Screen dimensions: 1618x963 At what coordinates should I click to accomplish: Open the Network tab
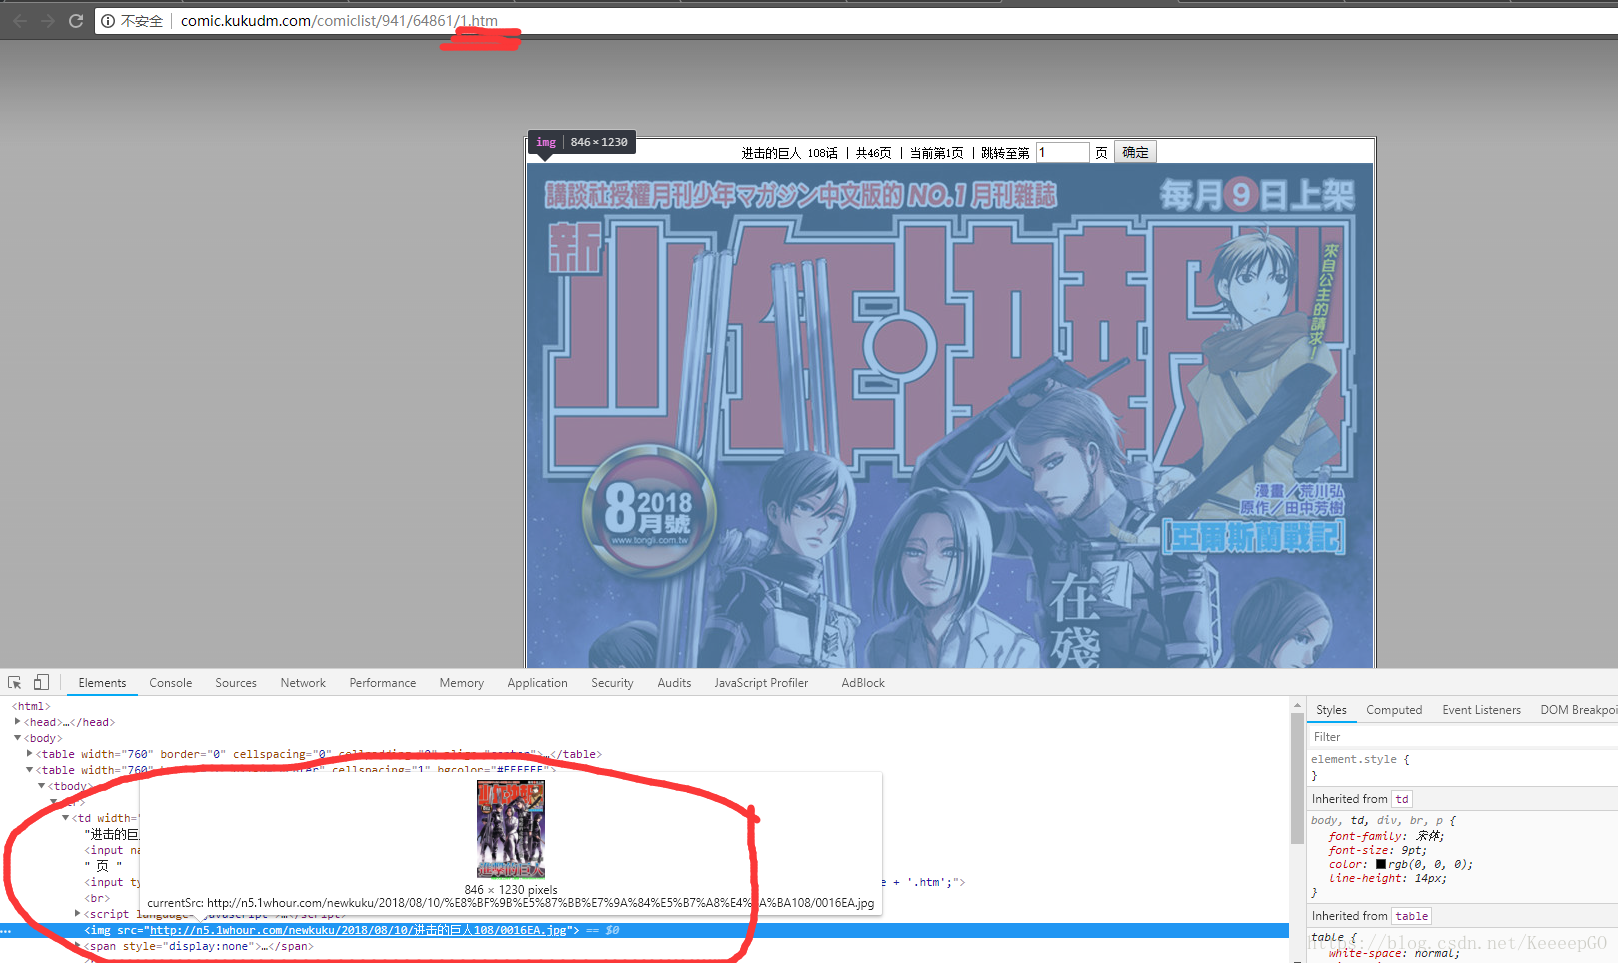coord(303,683)
